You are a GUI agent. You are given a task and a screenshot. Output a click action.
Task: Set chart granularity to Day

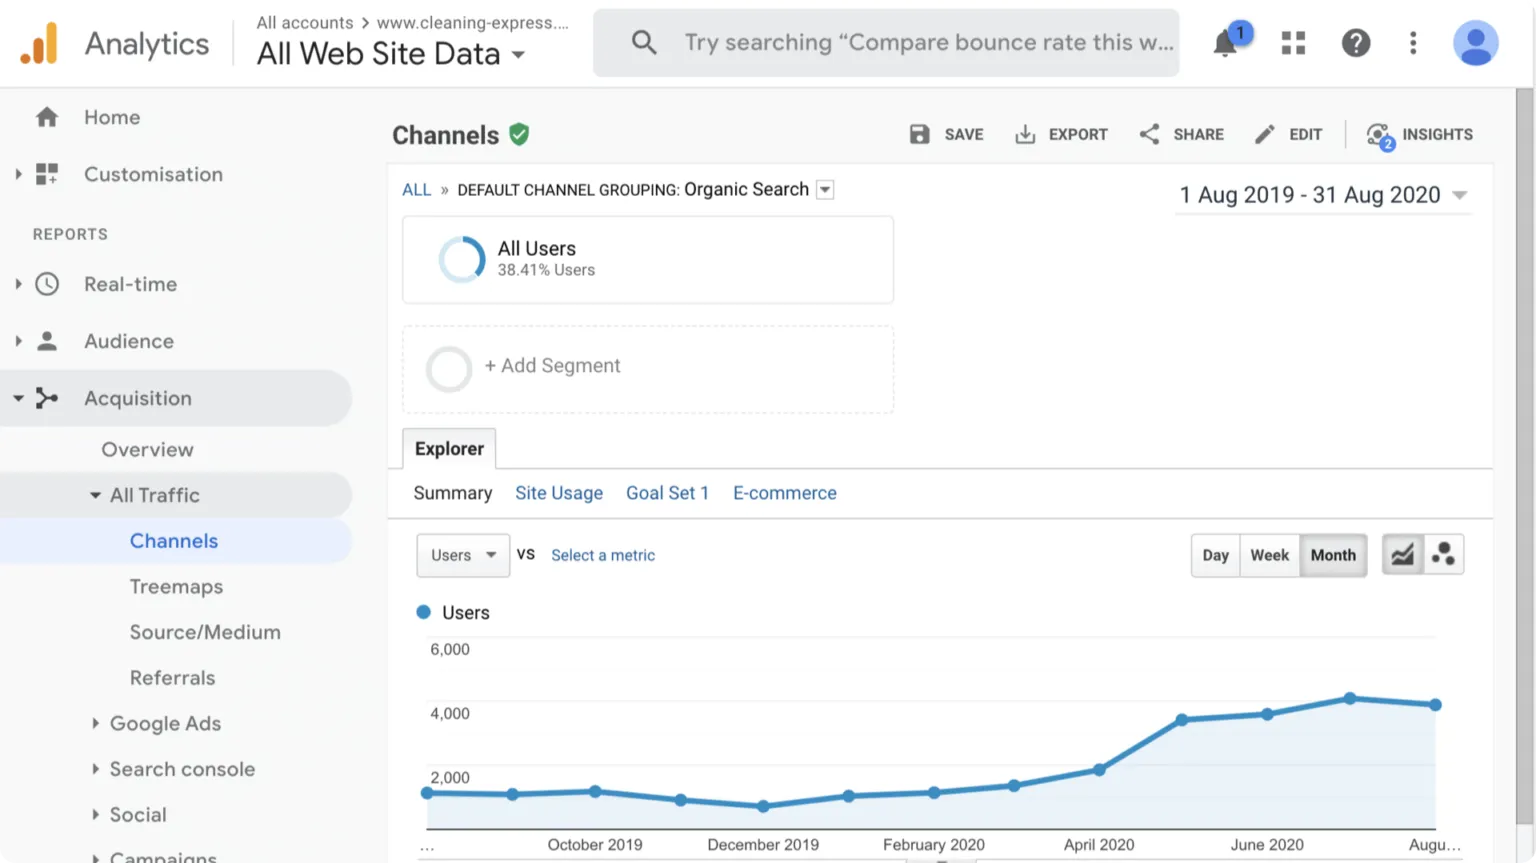coord(1215,555)
